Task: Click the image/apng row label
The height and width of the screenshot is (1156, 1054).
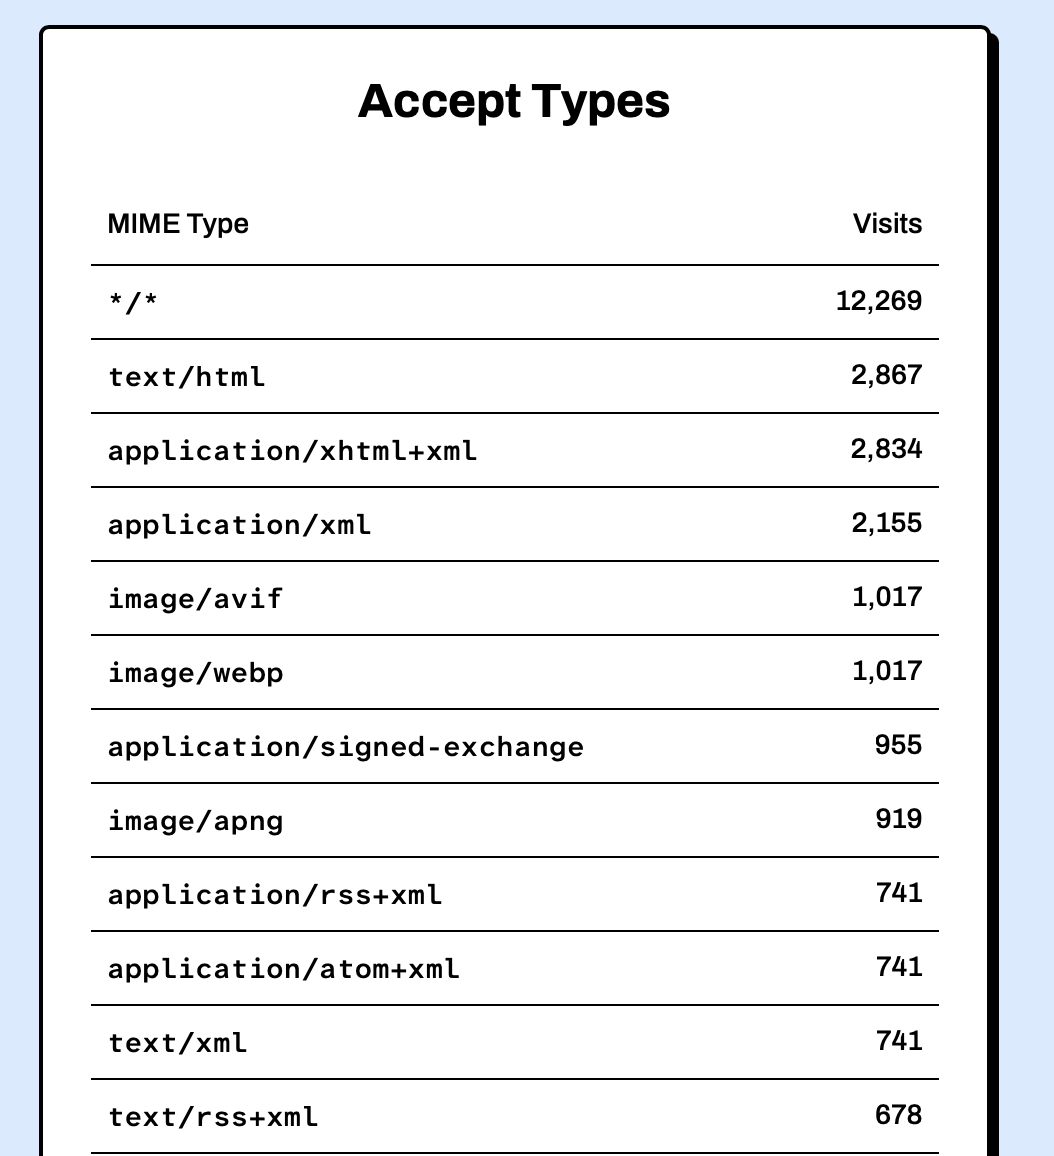Action: [195, 821]
